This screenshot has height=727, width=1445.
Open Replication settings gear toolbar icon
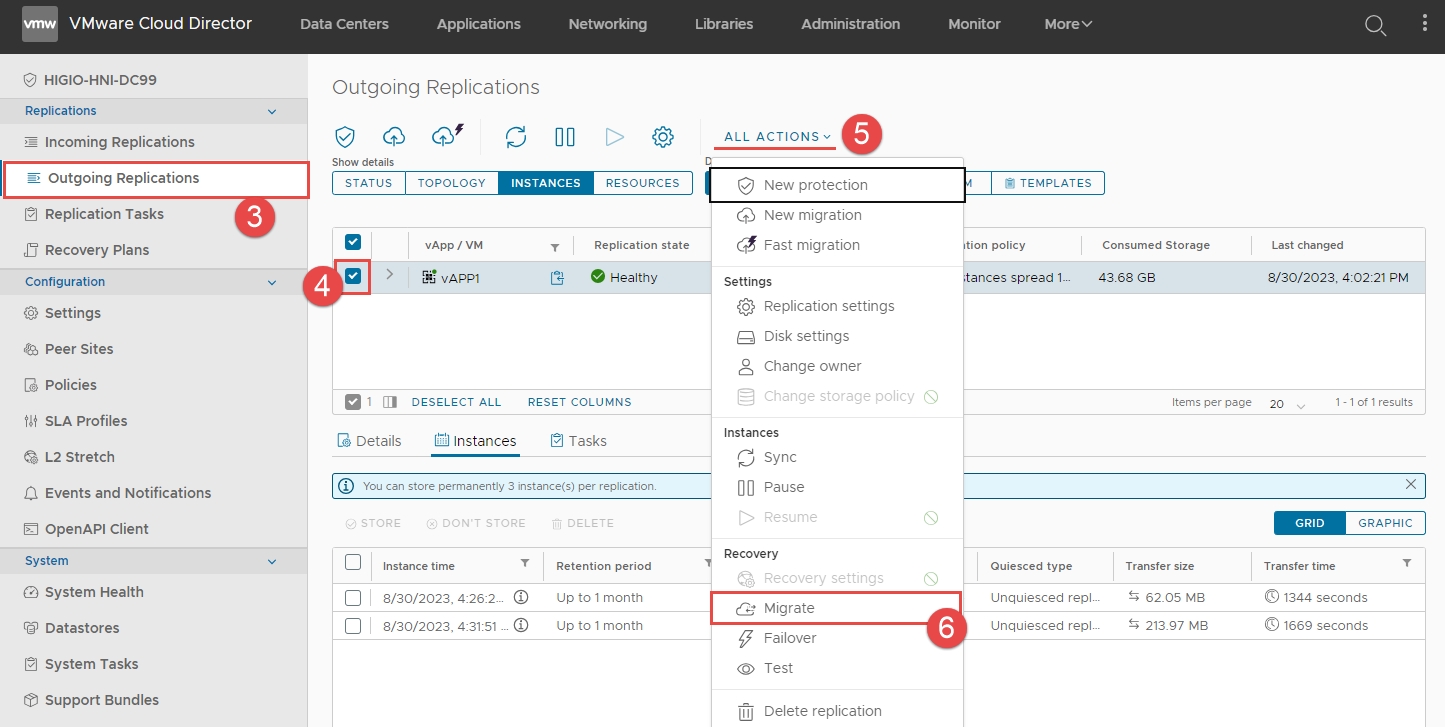[x=663, y=137]
